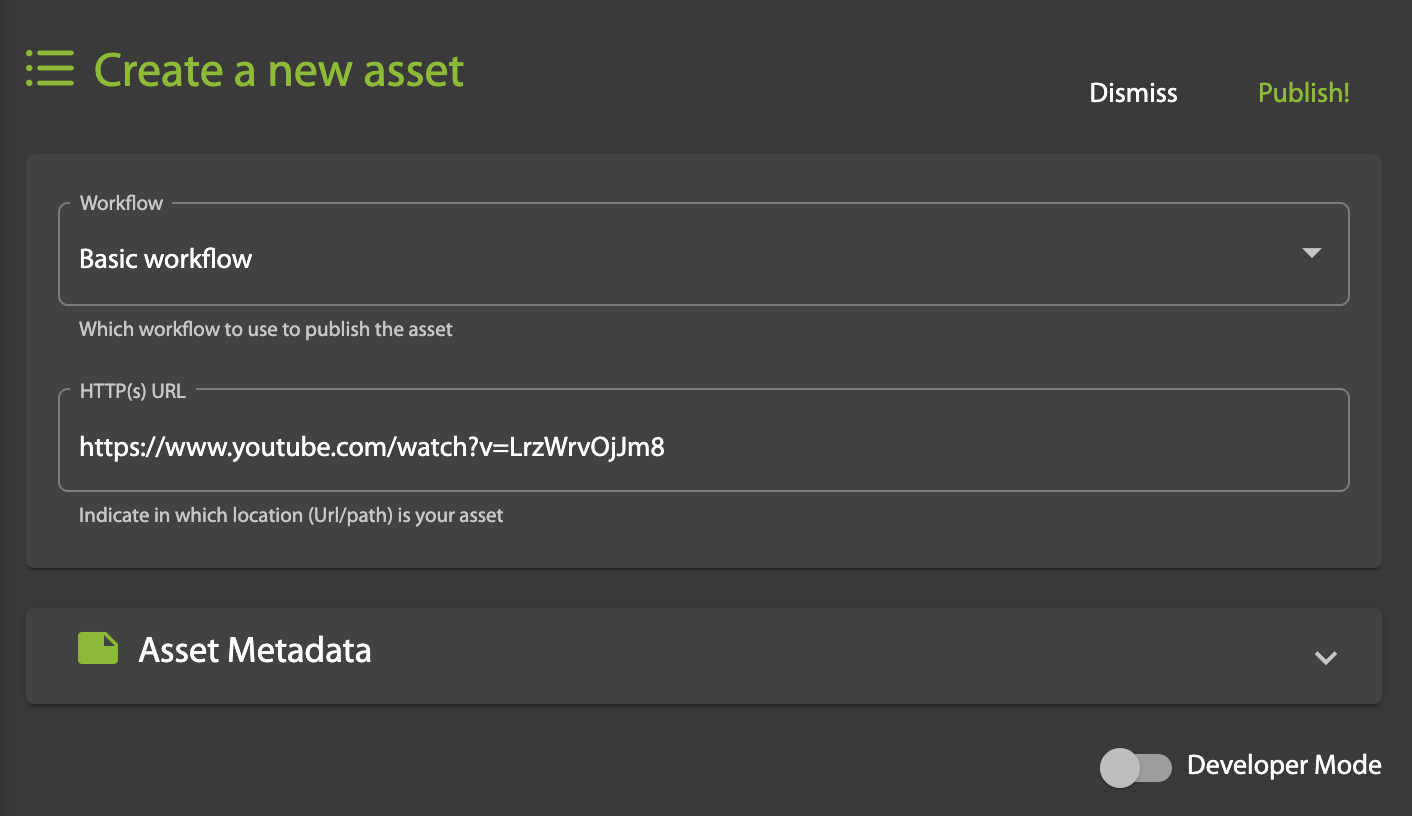
Task: Click the empty middle of the Workflow field
Action: pyautogui.click(x=700, y=259)
